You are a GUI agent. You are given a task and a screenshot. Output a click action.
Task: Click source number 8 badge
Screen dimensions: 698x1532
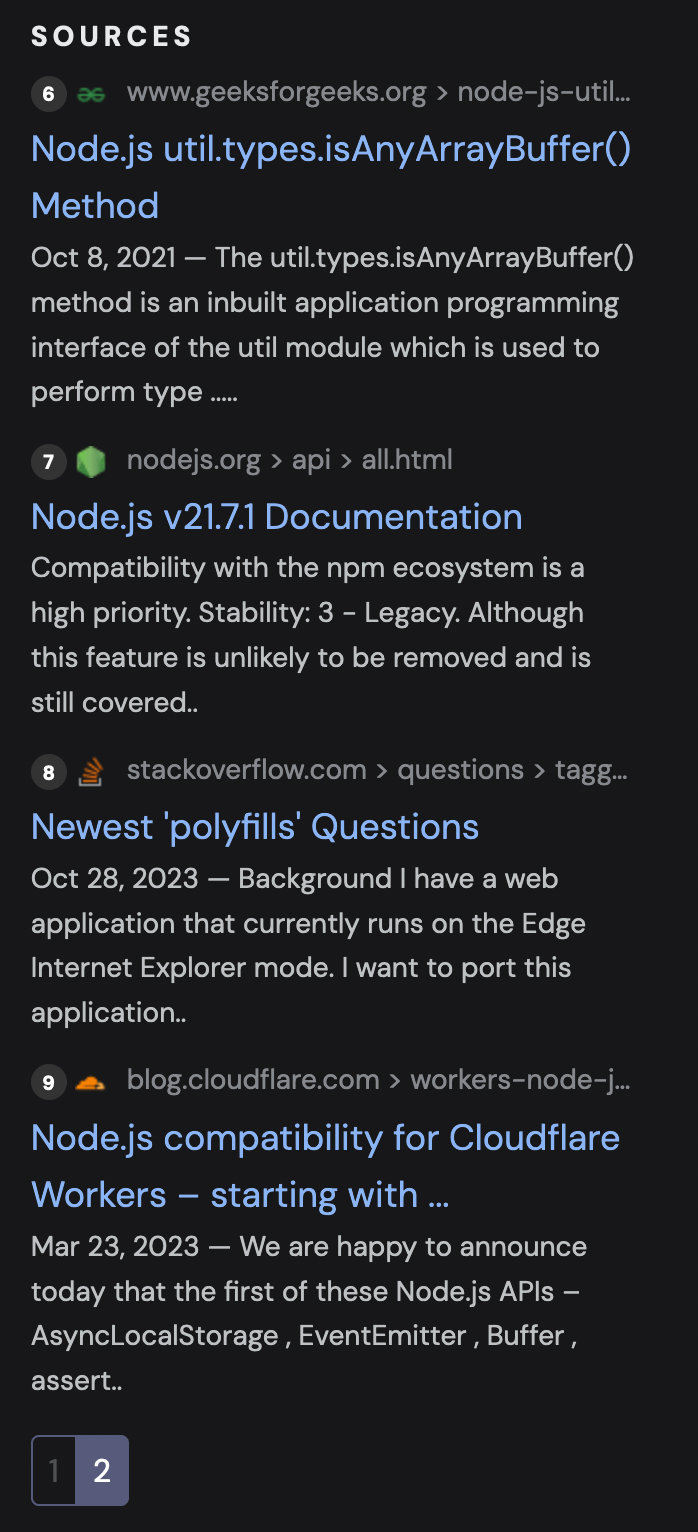coord(48,771)
